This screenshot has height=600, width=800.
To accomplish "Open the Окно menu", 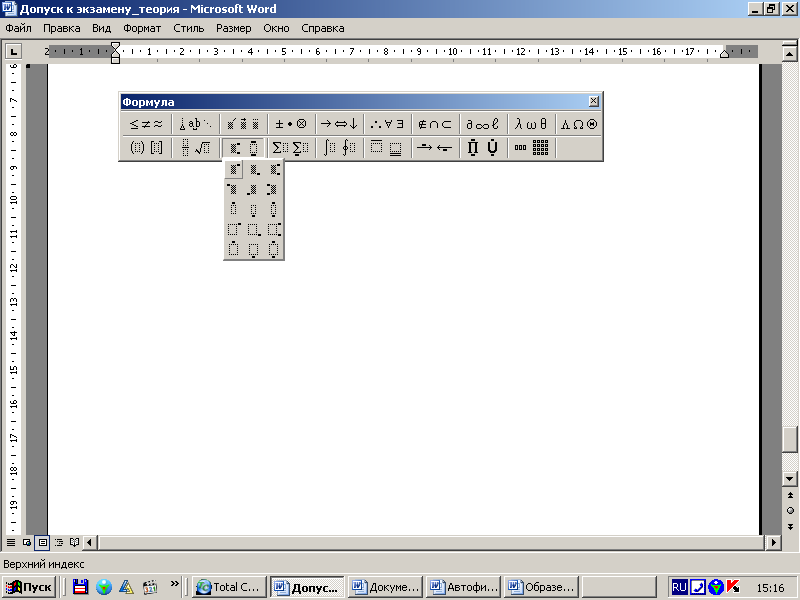I will coord(277,28).
